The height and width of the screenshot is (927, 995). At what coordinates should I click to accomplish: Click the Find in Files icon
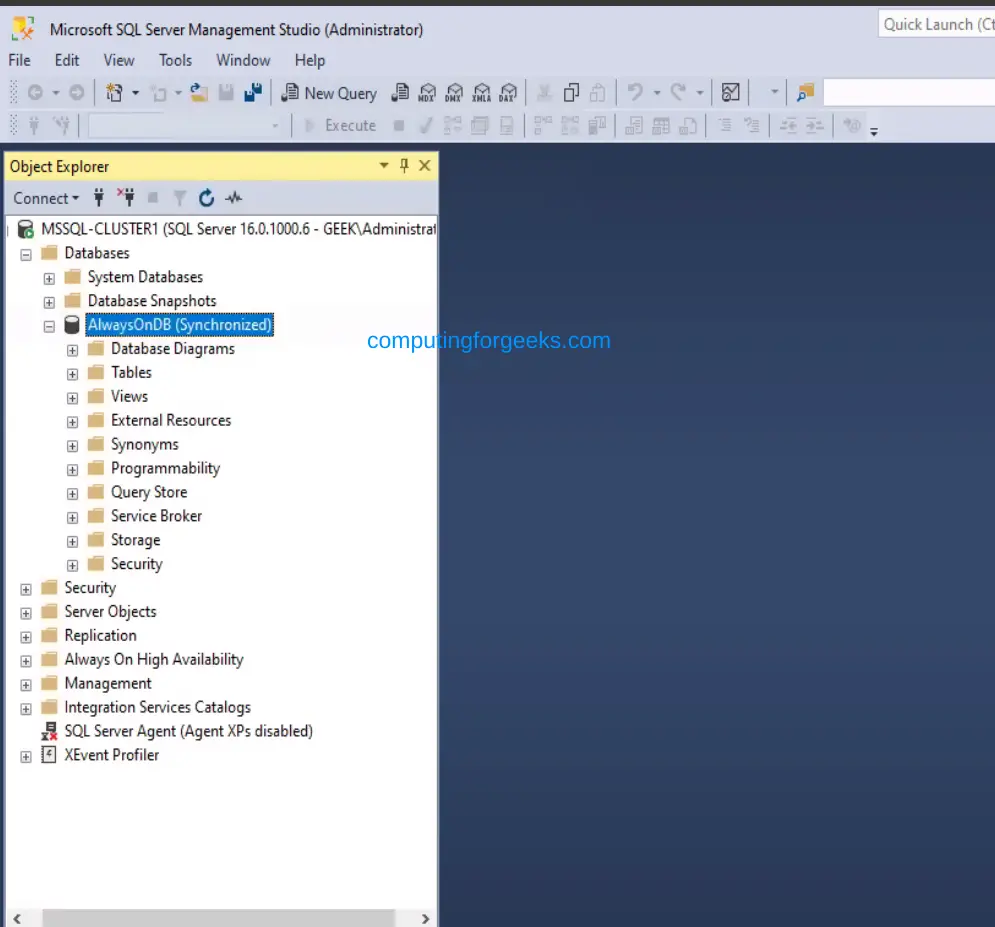tap(805, 93)
